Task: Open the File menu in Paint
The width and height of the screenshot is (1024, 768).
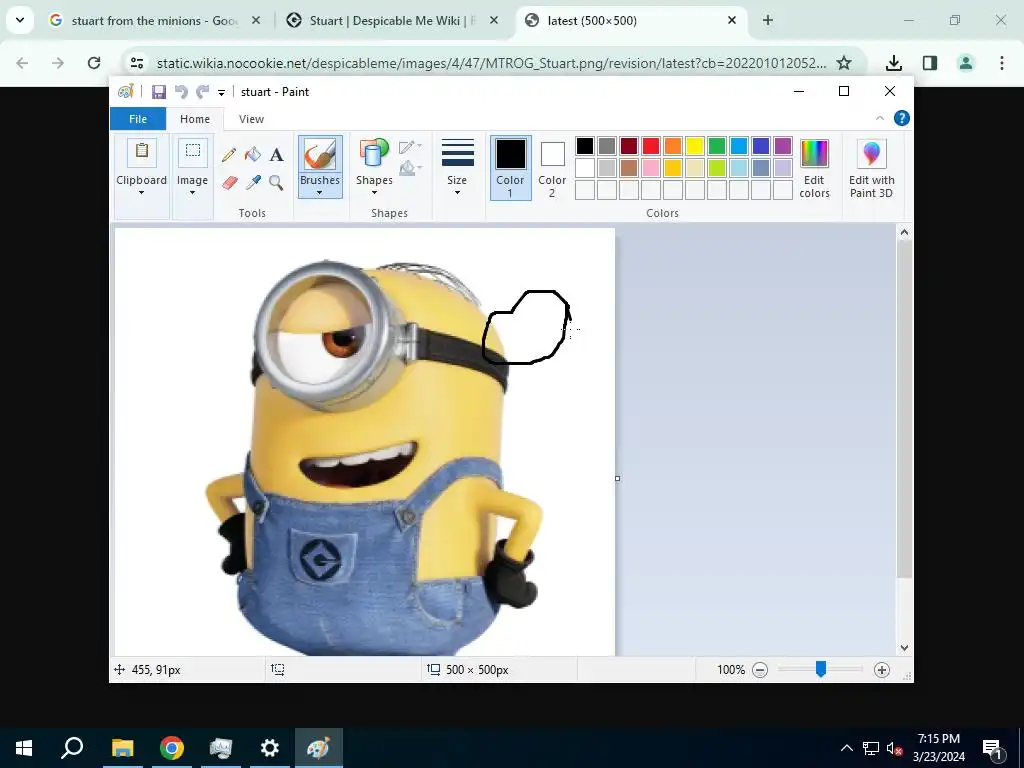Action: click(x=138, y=119)
